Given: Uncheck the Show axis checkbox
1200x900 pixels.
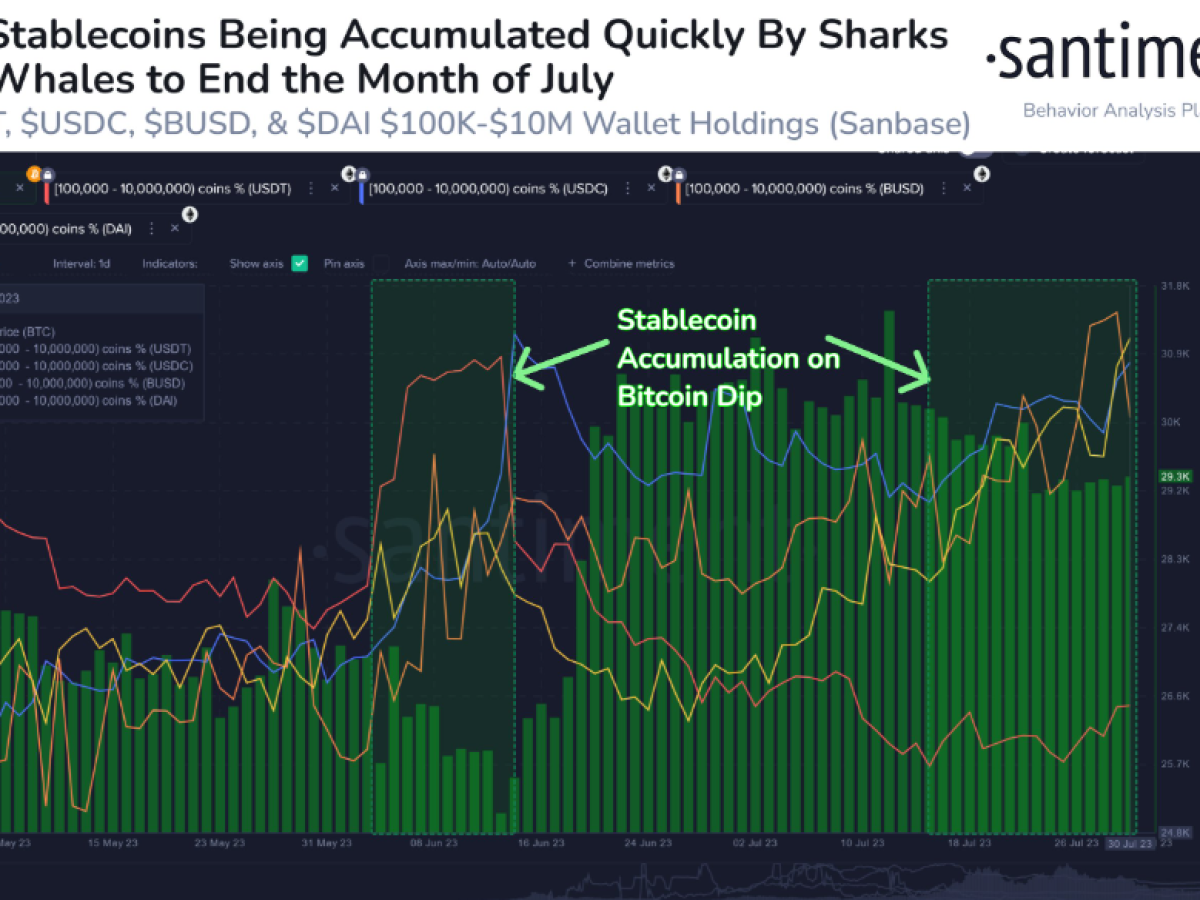Looking at the screenshot, I should 299,264.
